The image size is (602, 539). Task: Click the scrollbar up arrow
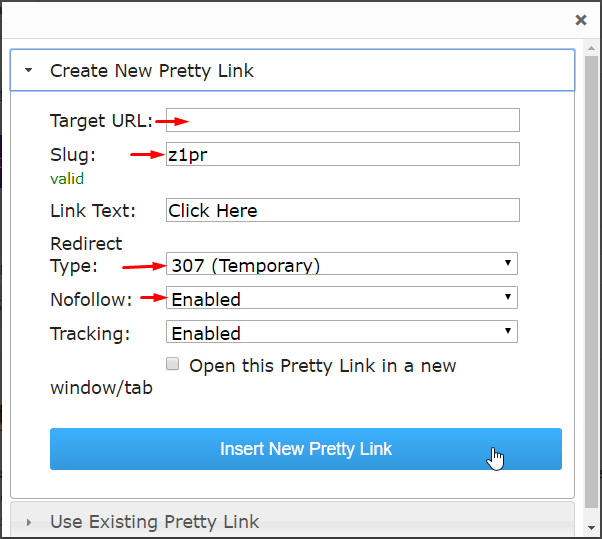[x=591, y=48]
